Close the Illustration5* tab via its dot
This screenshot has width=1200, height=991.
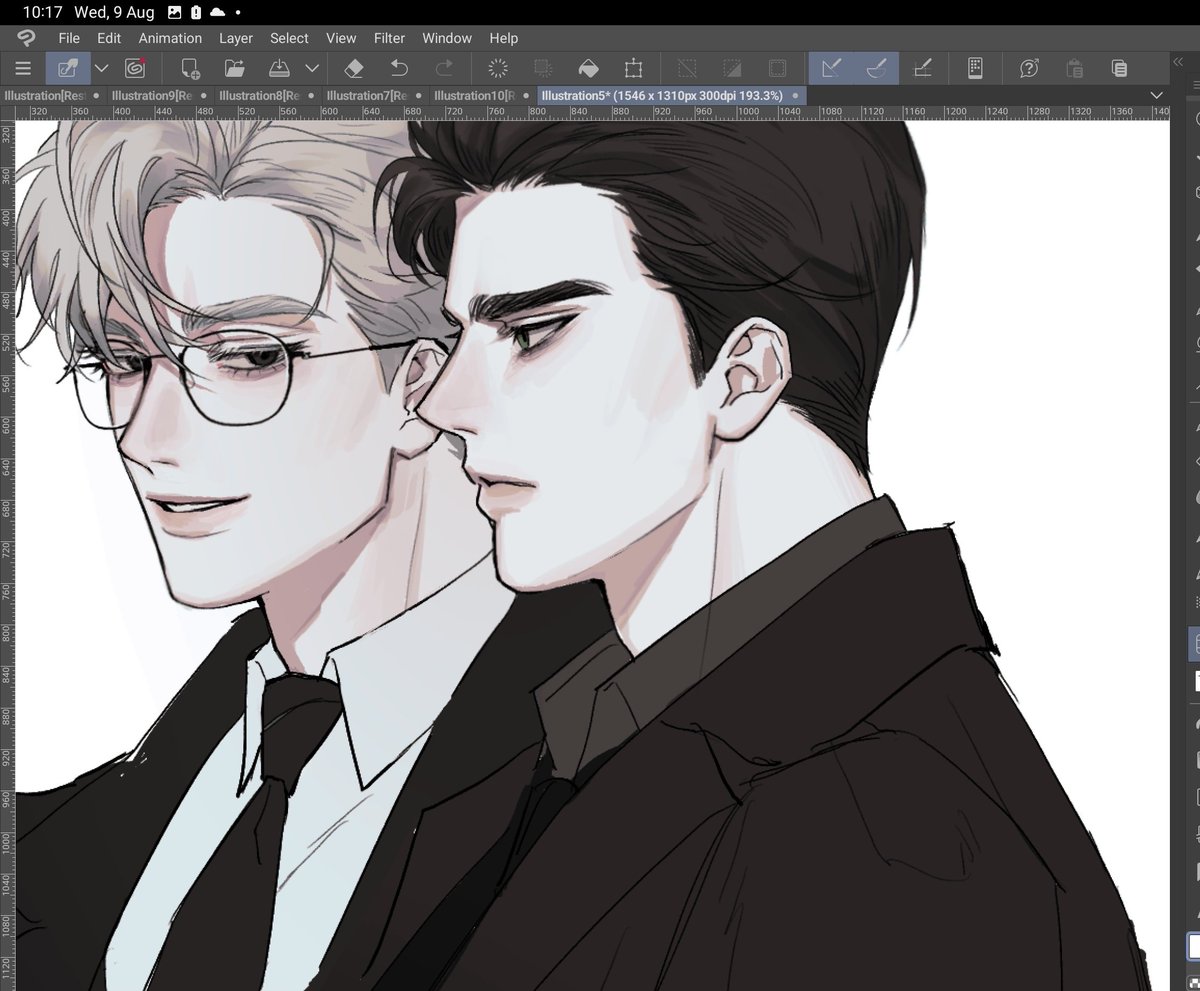point(795,96)
